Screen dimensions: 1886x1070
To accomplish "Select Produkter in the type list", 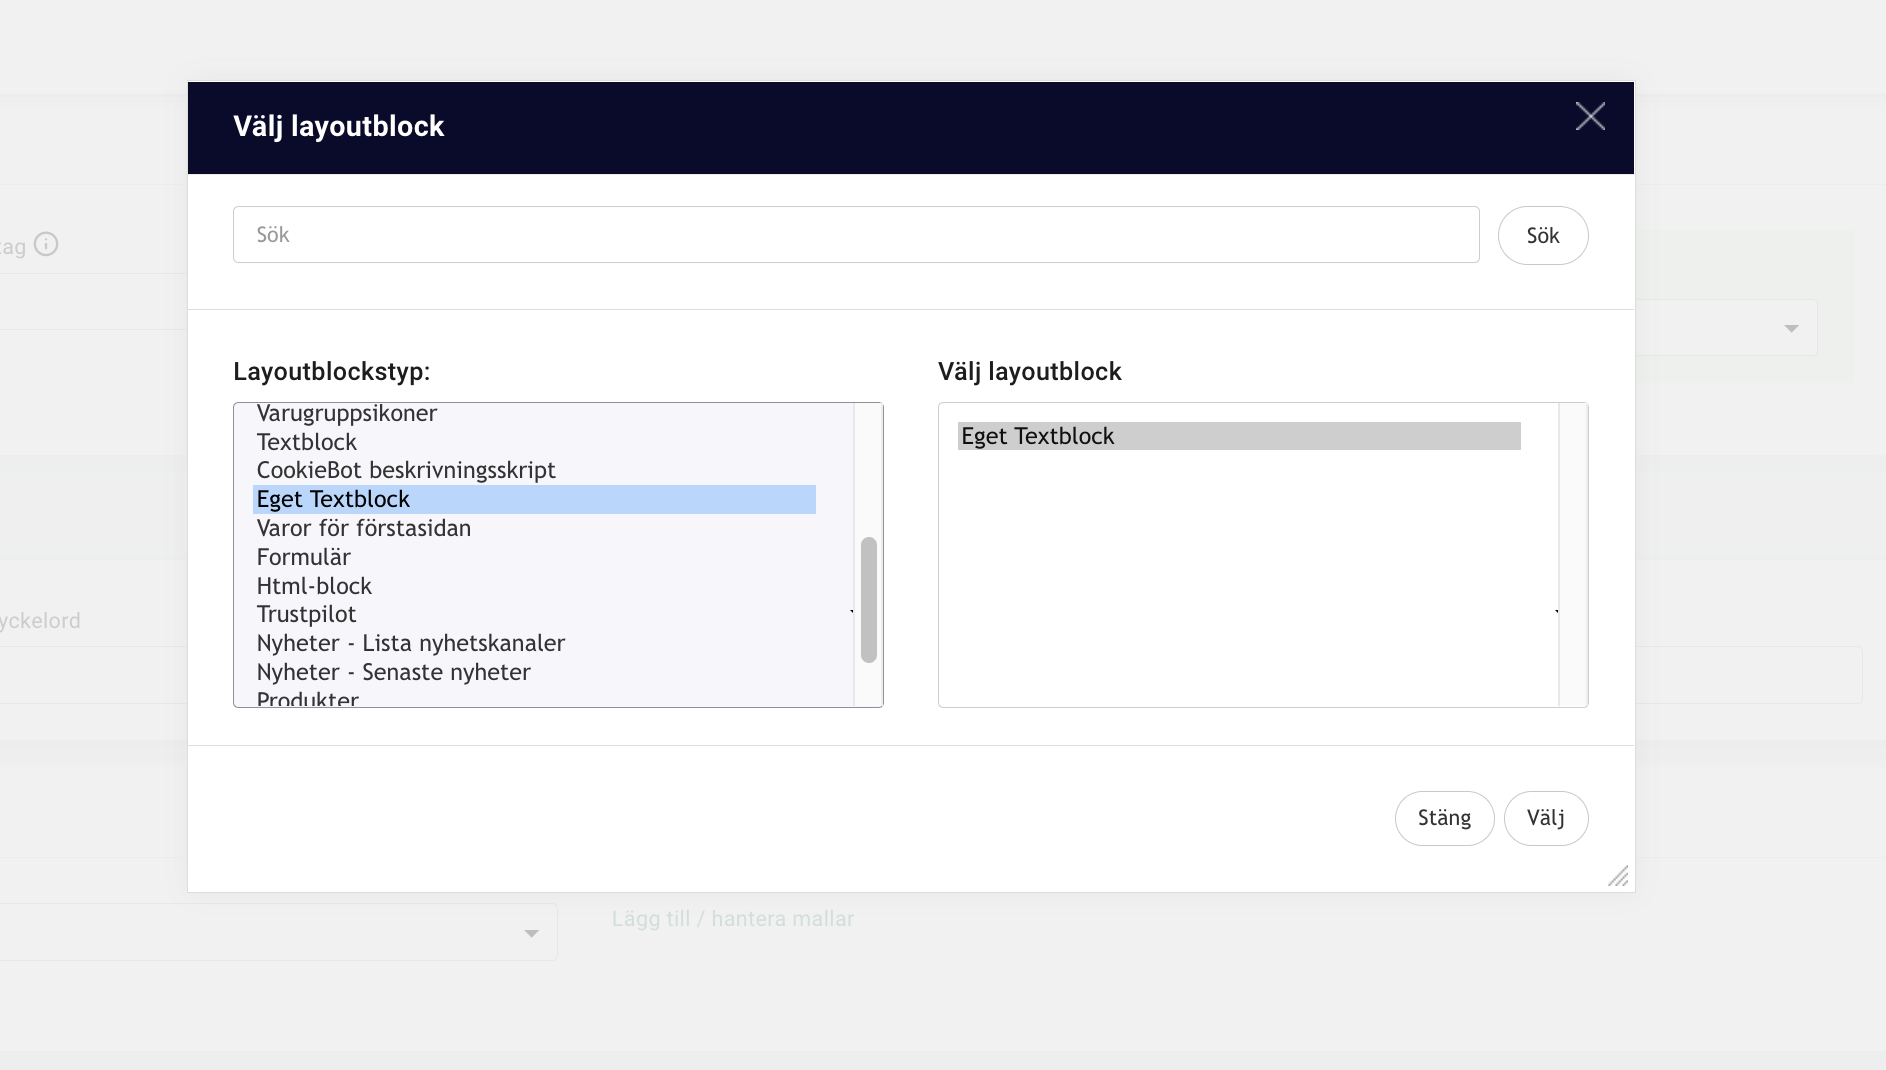I will 534,698.
